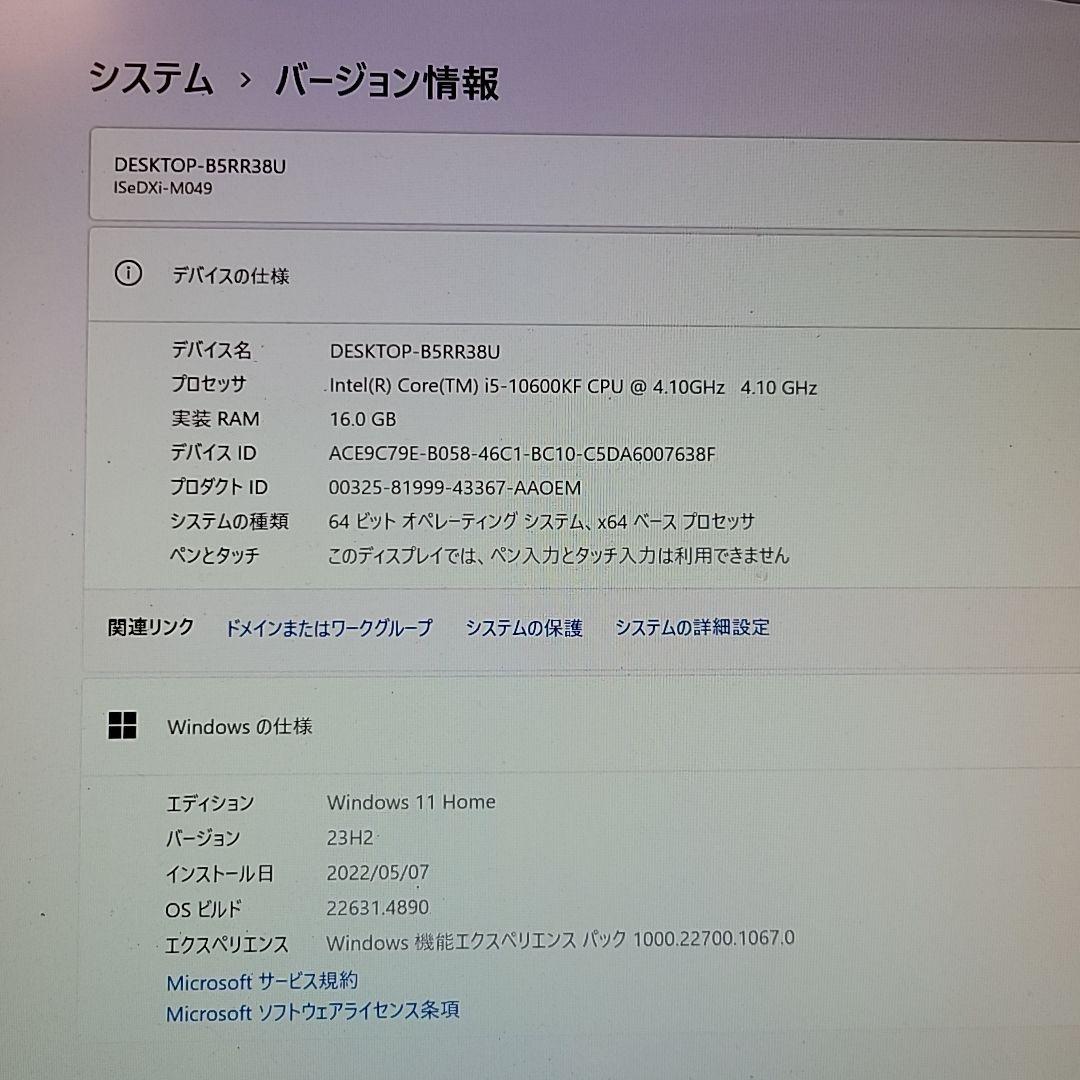This screenshot has height=1080, width=1080.
Task: Open Microsoft ソフトウェアライセンス条項
Action: (312, 1011)
